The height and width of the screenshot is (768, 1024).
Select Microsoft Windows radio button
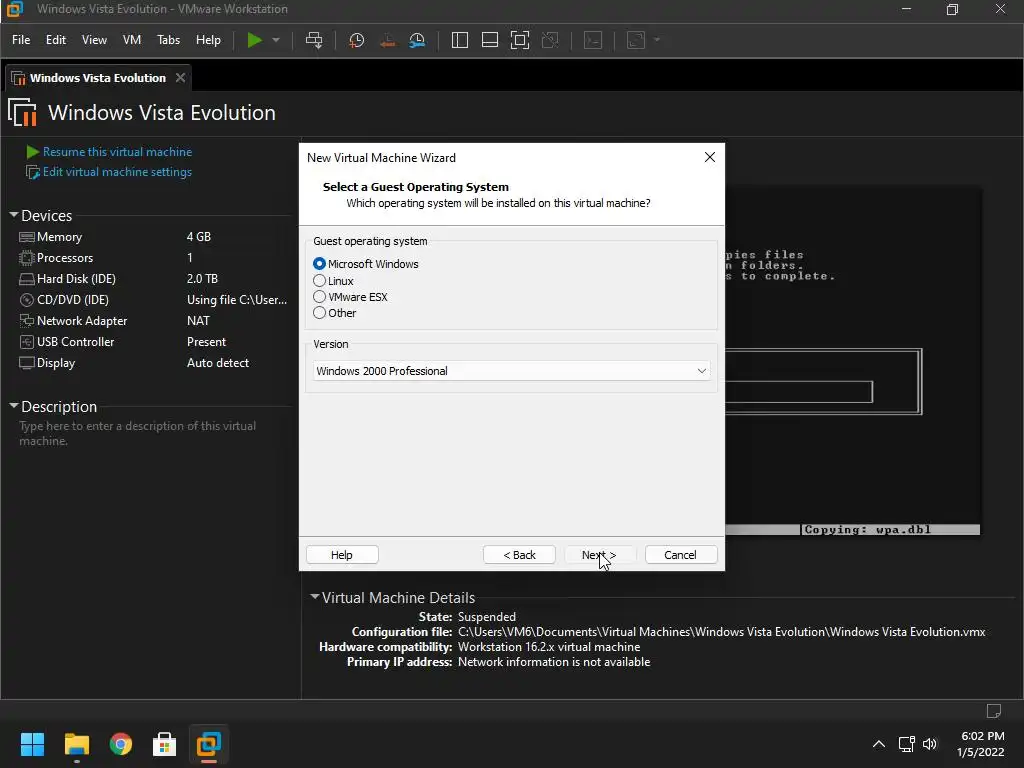[x=319, y=264]
